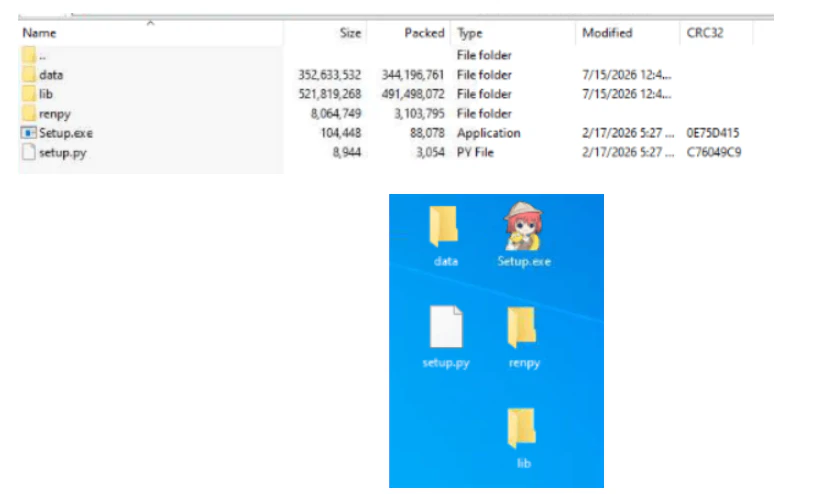Click the setup.py file icon in list
Screen dimensions: 817x494
pyautogui.click(x=29, y=152)
